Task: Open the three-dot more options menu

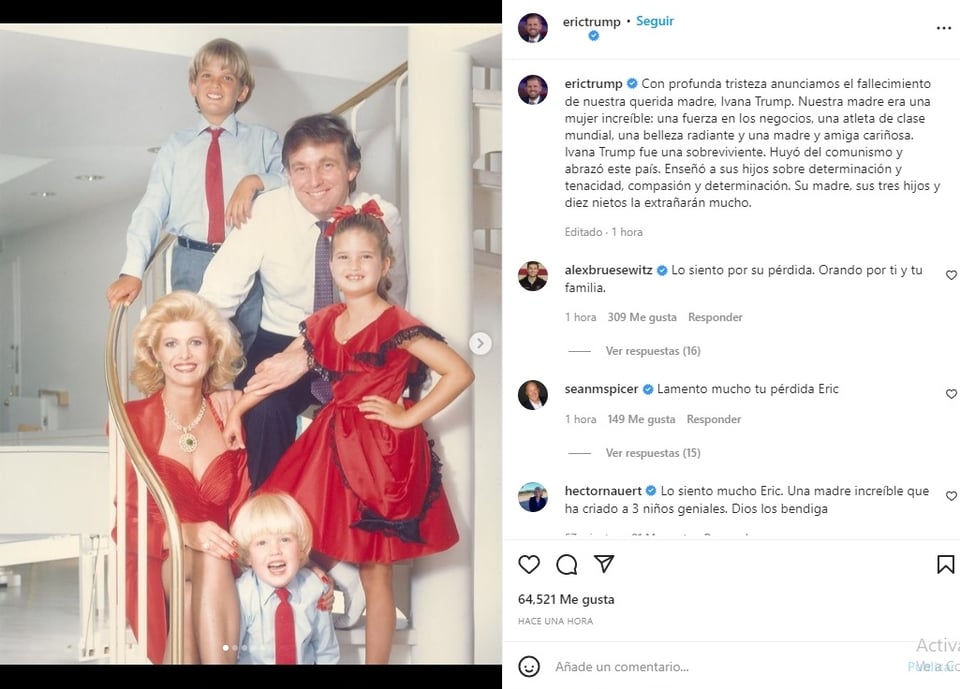Action: (943, 28)
